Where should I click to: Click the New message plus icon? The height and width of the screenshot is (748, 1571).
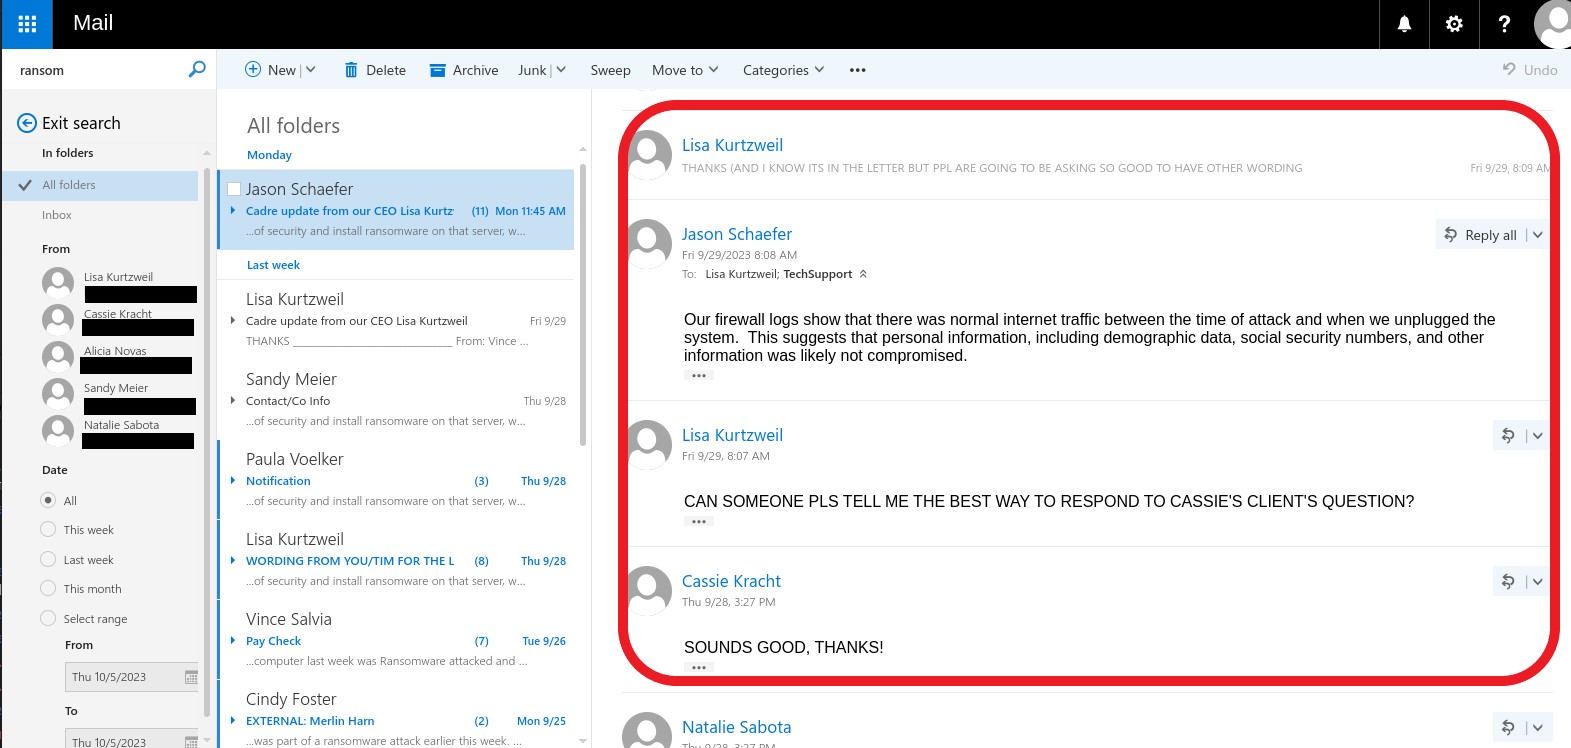[x=253, y=69]
